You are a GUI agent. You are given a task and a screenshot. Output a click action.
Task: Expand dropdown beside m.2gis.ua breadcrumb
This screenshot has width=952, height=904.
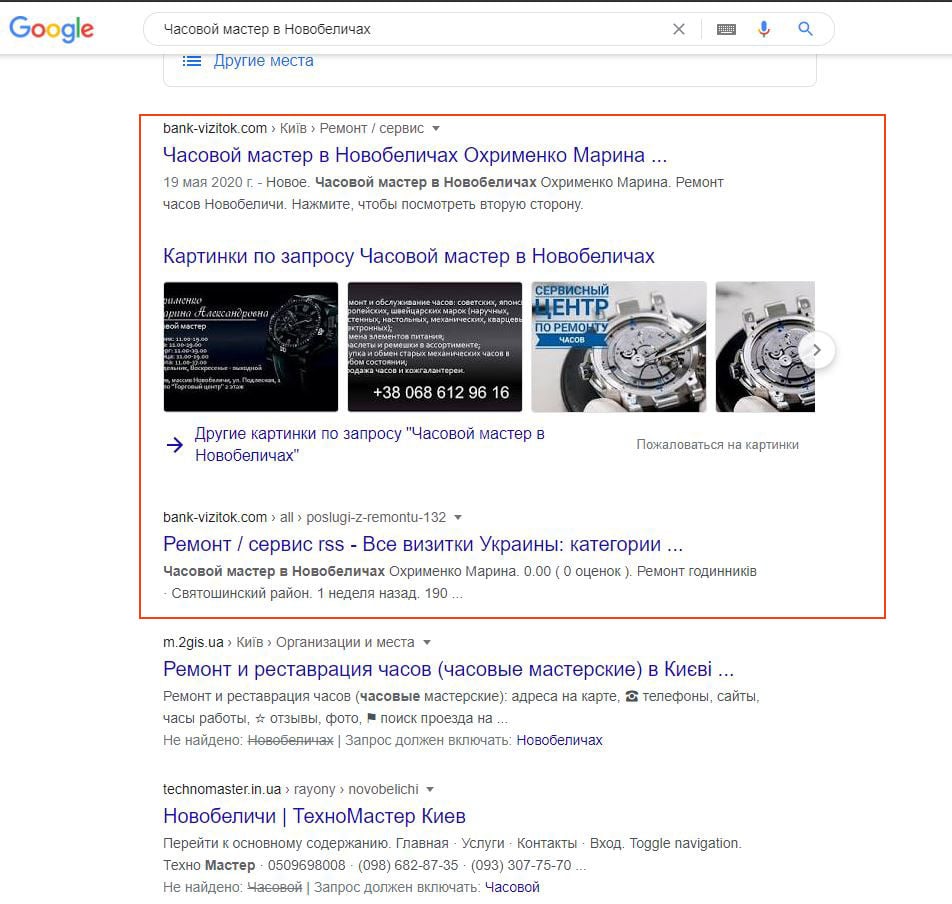tap(427, 642)
